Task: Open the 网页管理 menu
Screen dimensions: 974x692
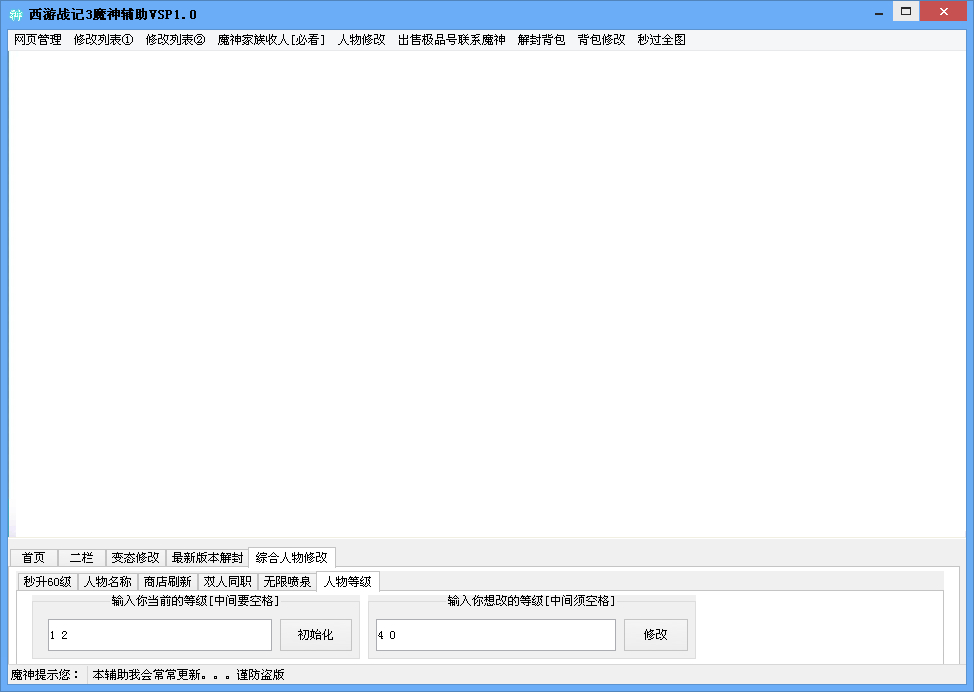Action: [x=38, y=40]
